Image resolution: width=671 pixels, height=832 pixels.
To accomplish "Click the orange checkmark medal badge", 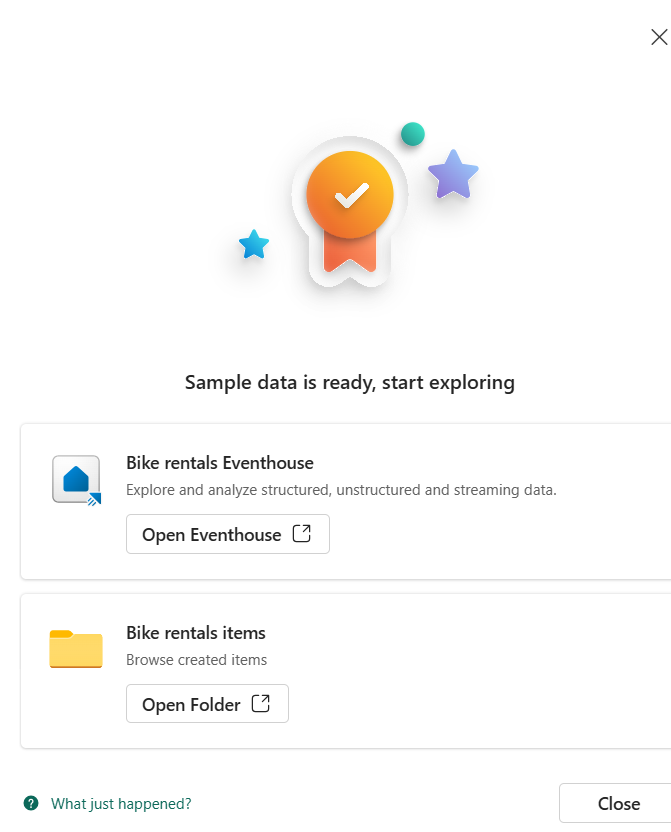I will coord(350,194).
